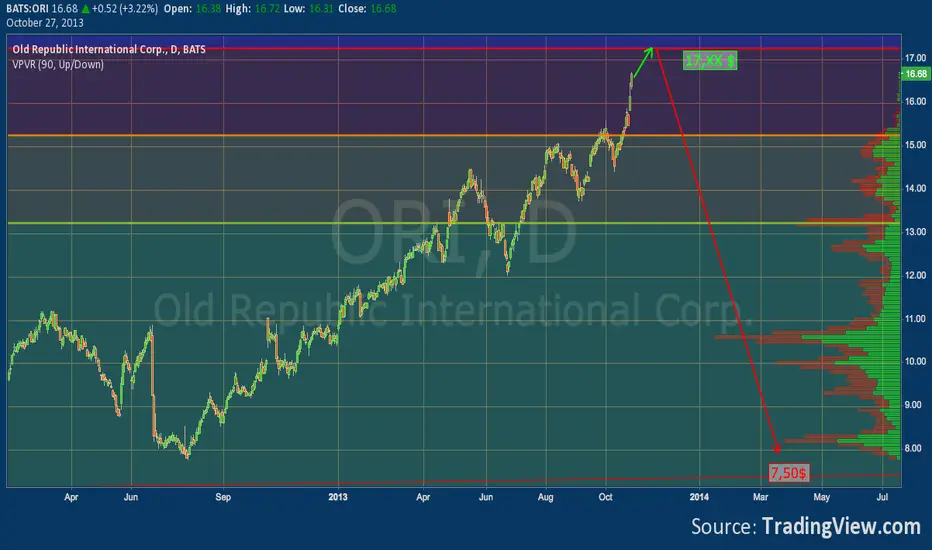Click the Aug label on time axis
The image size is (932, 550).
545,497
